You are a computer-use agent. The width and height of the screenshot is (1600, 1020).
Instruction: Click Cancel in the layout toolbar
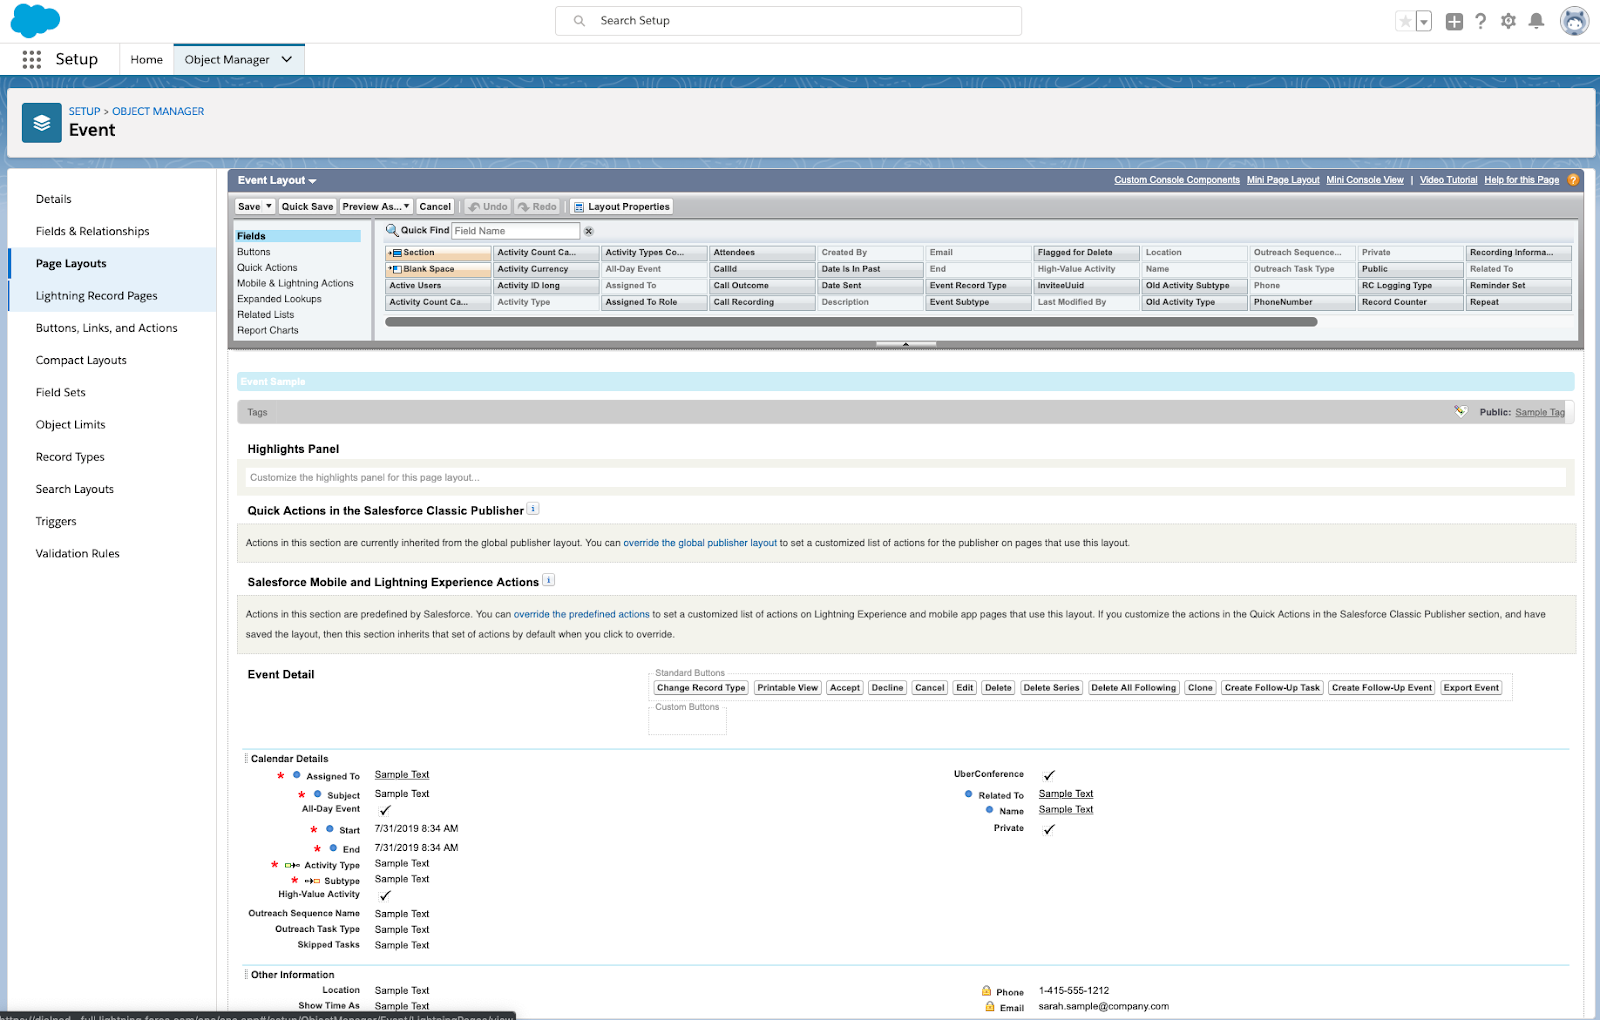coord(435,207)
